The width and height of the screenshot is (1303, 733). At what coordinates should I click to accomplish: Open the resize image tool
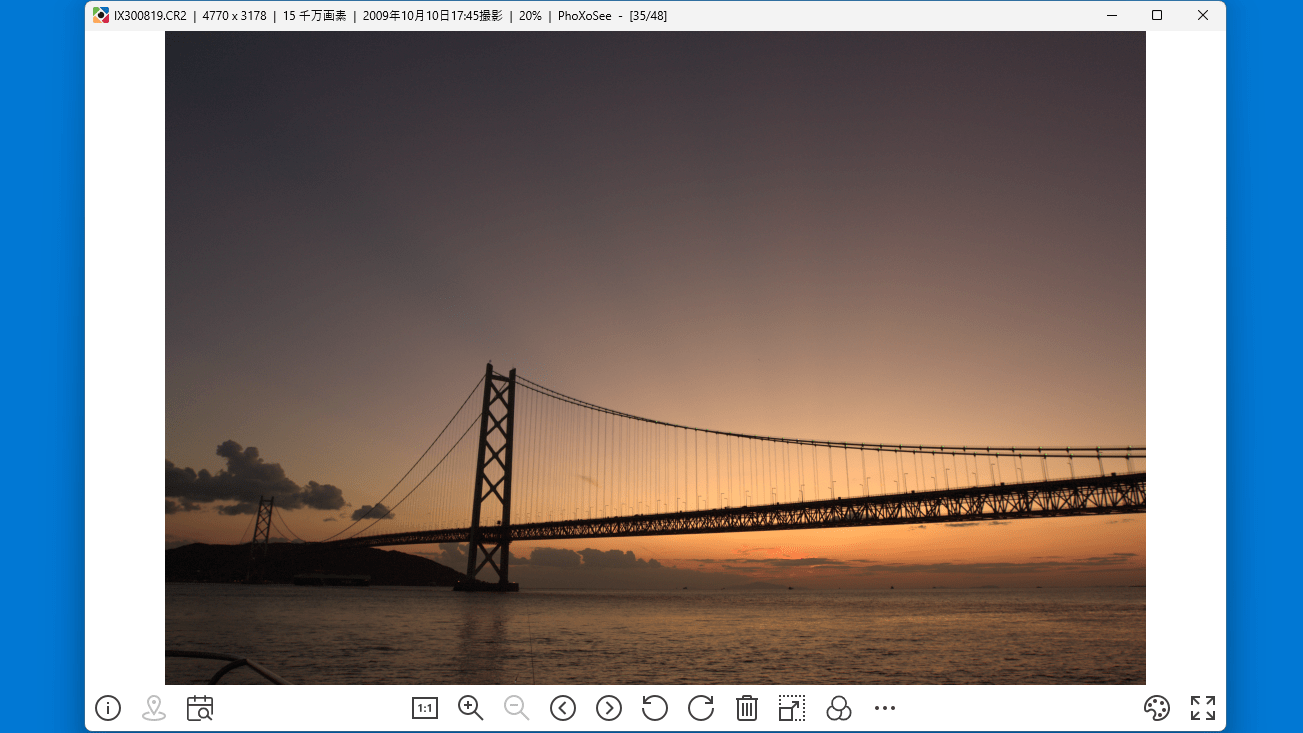coord(792,708)
